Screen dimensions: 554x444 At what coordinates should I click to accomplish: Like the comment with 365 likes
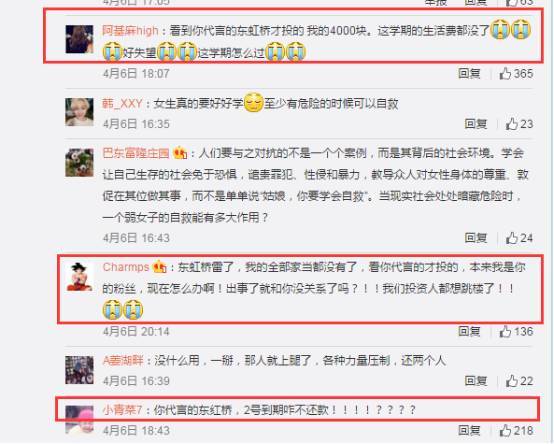pyautogui.click(x=516, y=73)
